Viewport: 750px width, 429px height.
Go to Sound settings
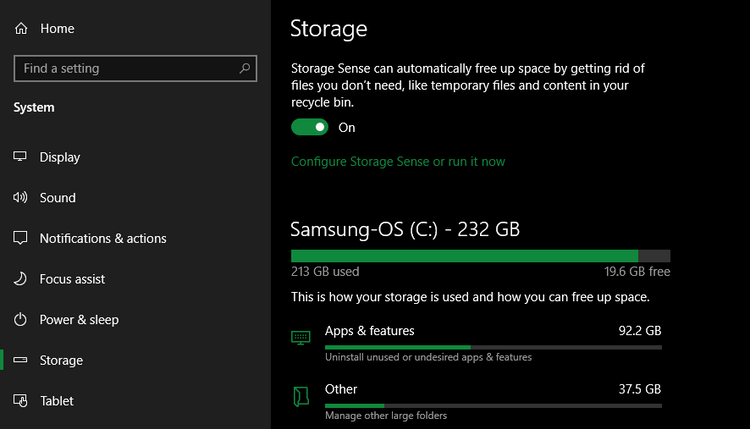point(58,198)
